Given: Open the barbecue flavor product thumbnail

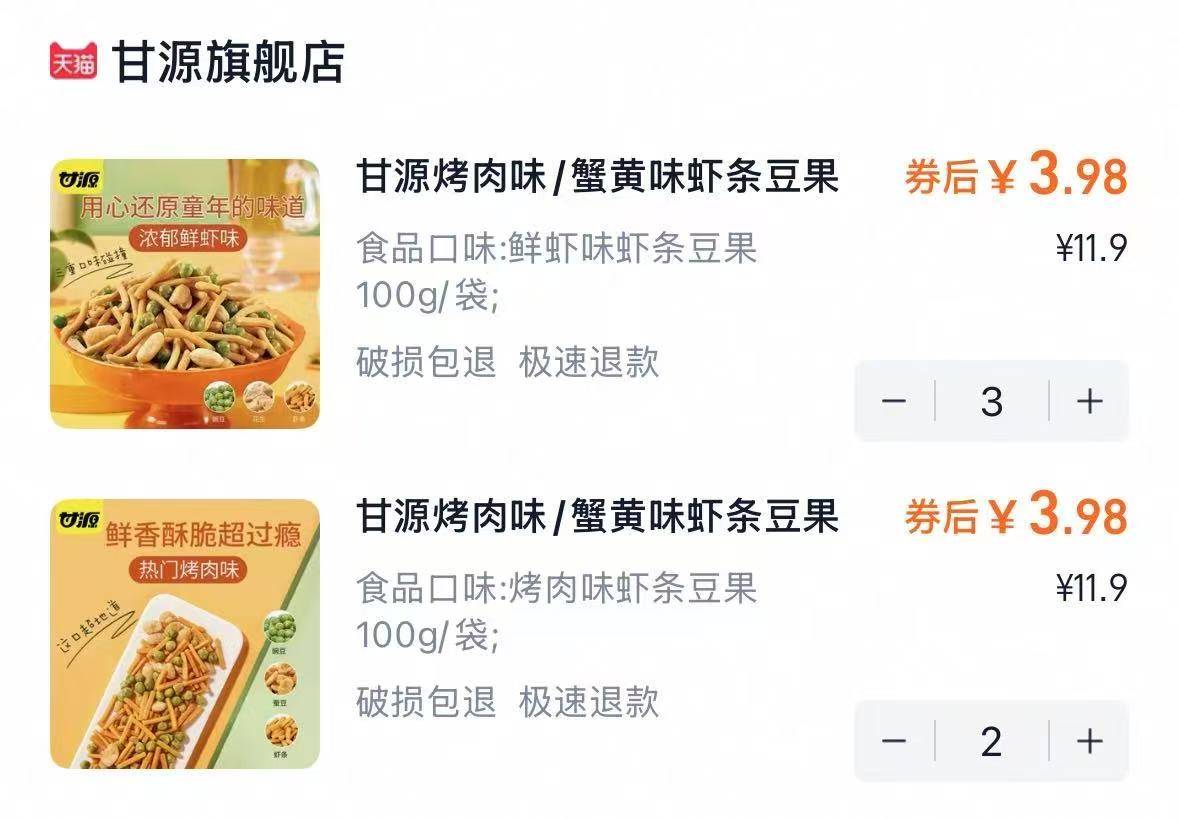Looking at the screenshot, I should [185, 634].
